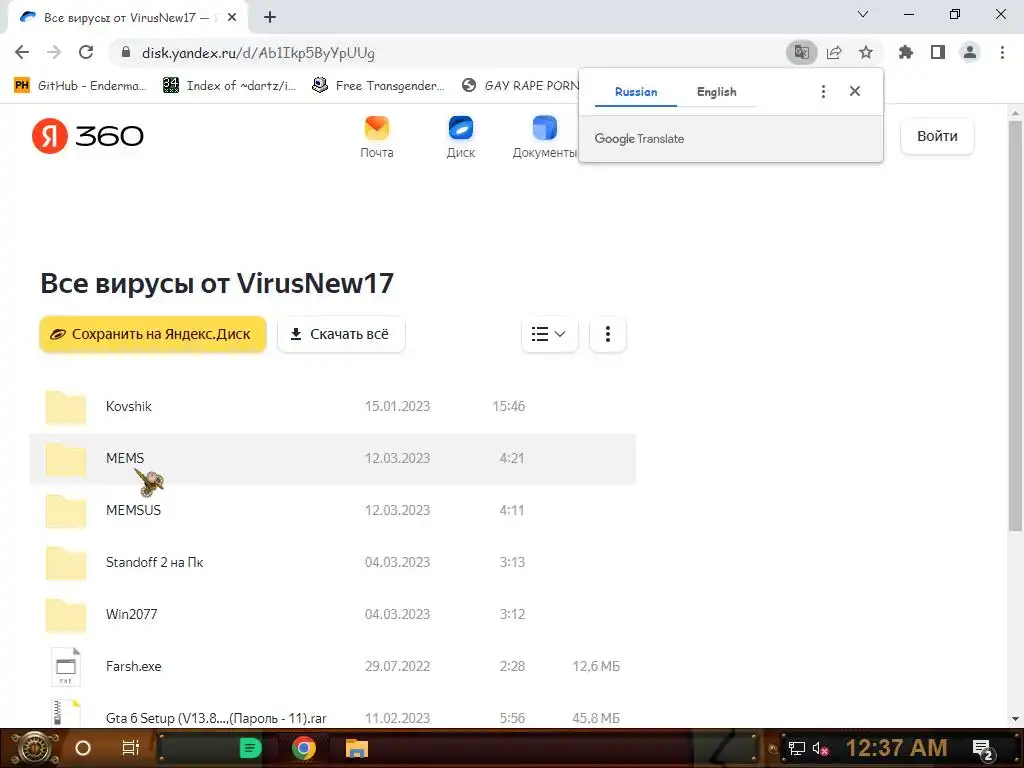The width and height of the screenshot is (1024, 768).
Task: Open the GitHub - Enderma bookmark
Action: [80, 86]
